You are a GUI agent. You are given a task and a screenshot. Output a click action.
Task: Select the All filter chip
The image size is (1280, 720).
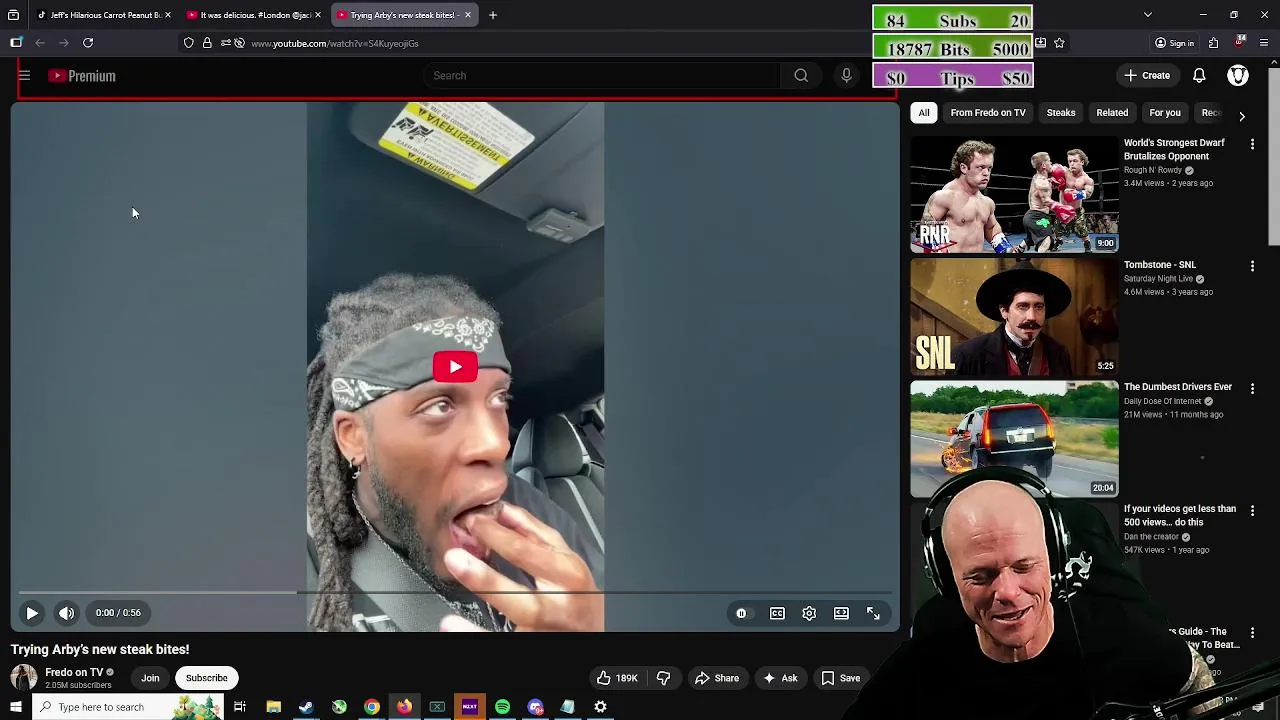coord(924,113)
